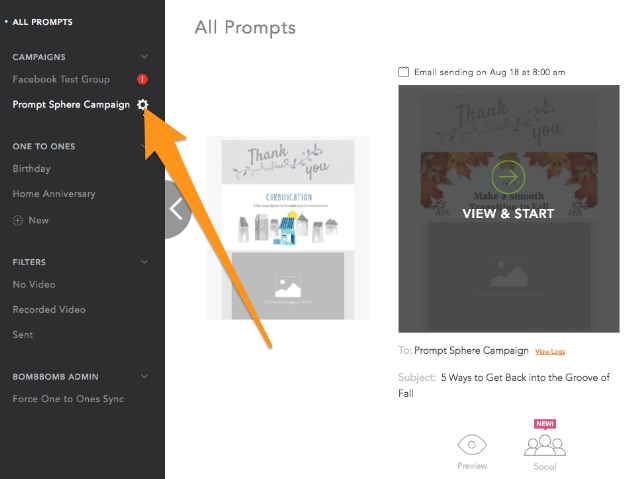Click the previous-slide chevron arrow
Viewport: 643px width, 479px height.
pyautogui.click(x=176, y=209)
